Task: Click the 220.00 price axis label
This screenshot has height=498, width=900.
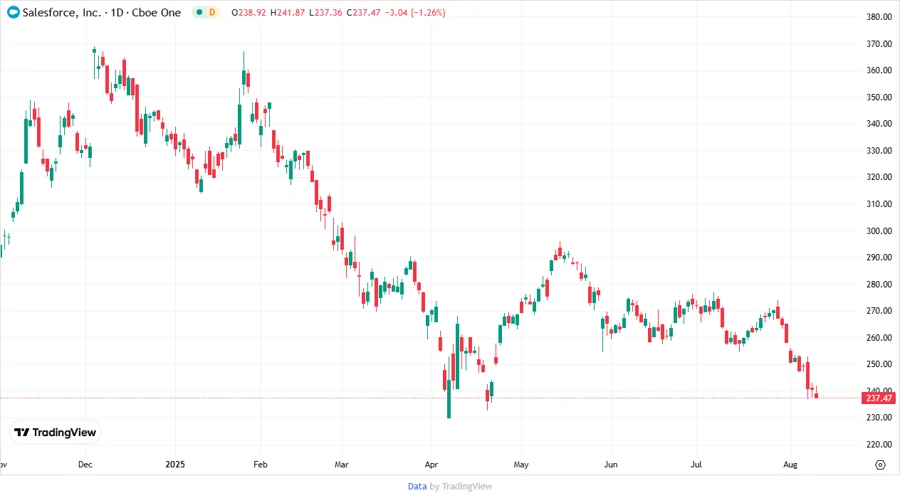Action: (879, 444)
